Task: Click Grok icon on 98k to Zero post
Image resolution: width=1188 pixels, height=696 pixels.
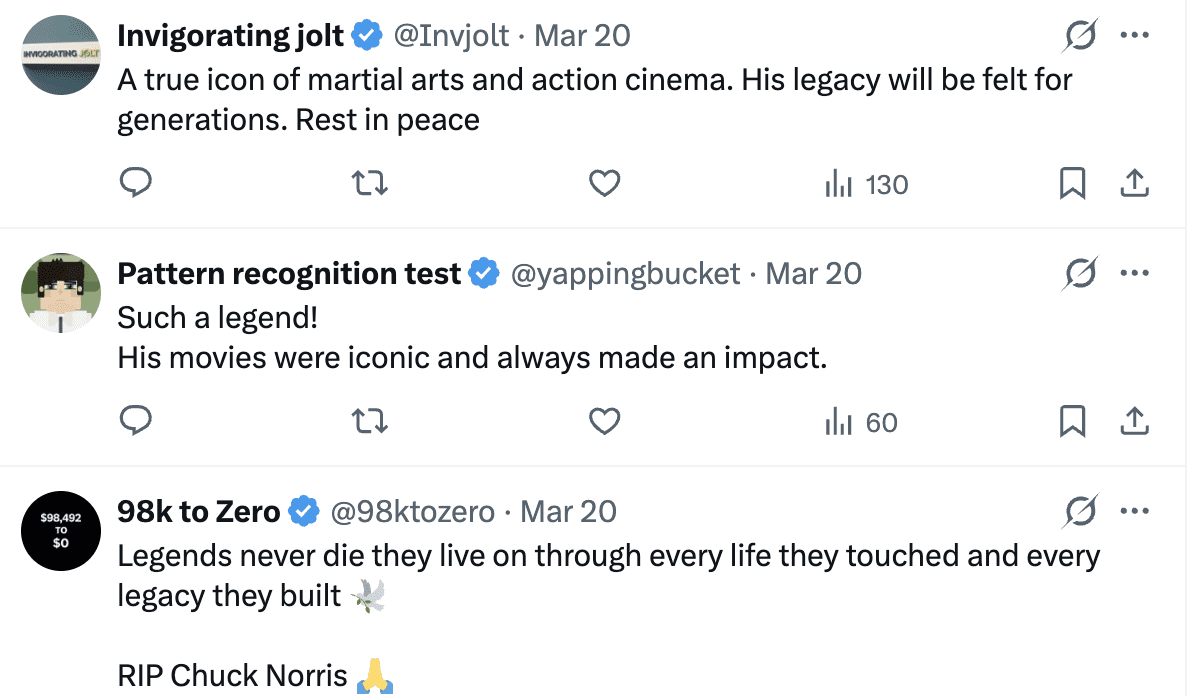Action: [x=1080, y=512]
